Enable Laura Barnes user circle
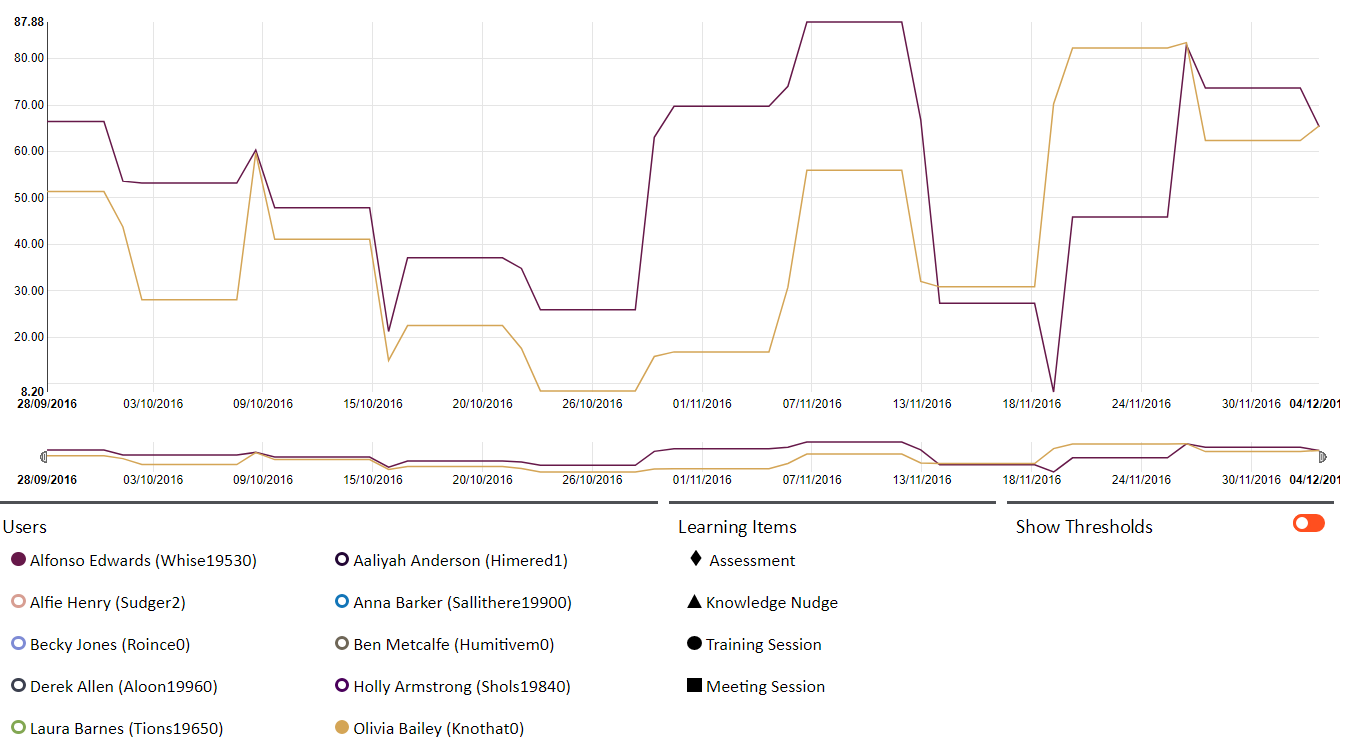This screenshot has width=1357, height=750. pyautogui.click(x=17, y=729)
